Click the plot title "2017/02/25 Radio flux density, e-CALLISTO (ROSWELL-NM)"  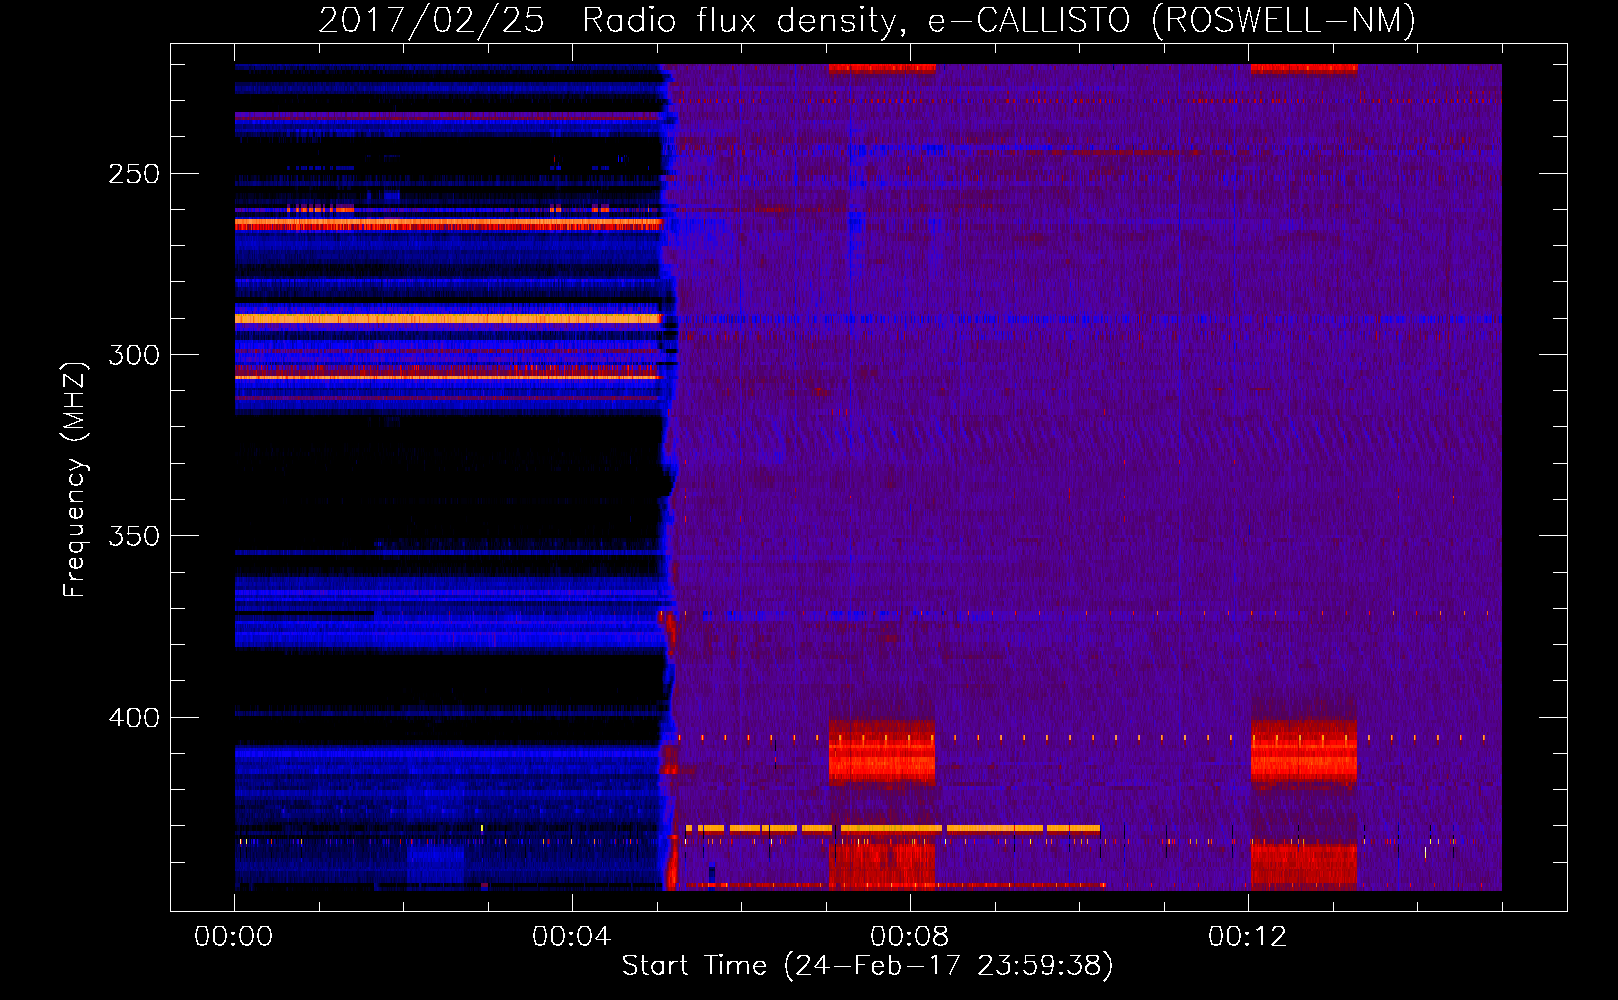[x=867, y=20]
